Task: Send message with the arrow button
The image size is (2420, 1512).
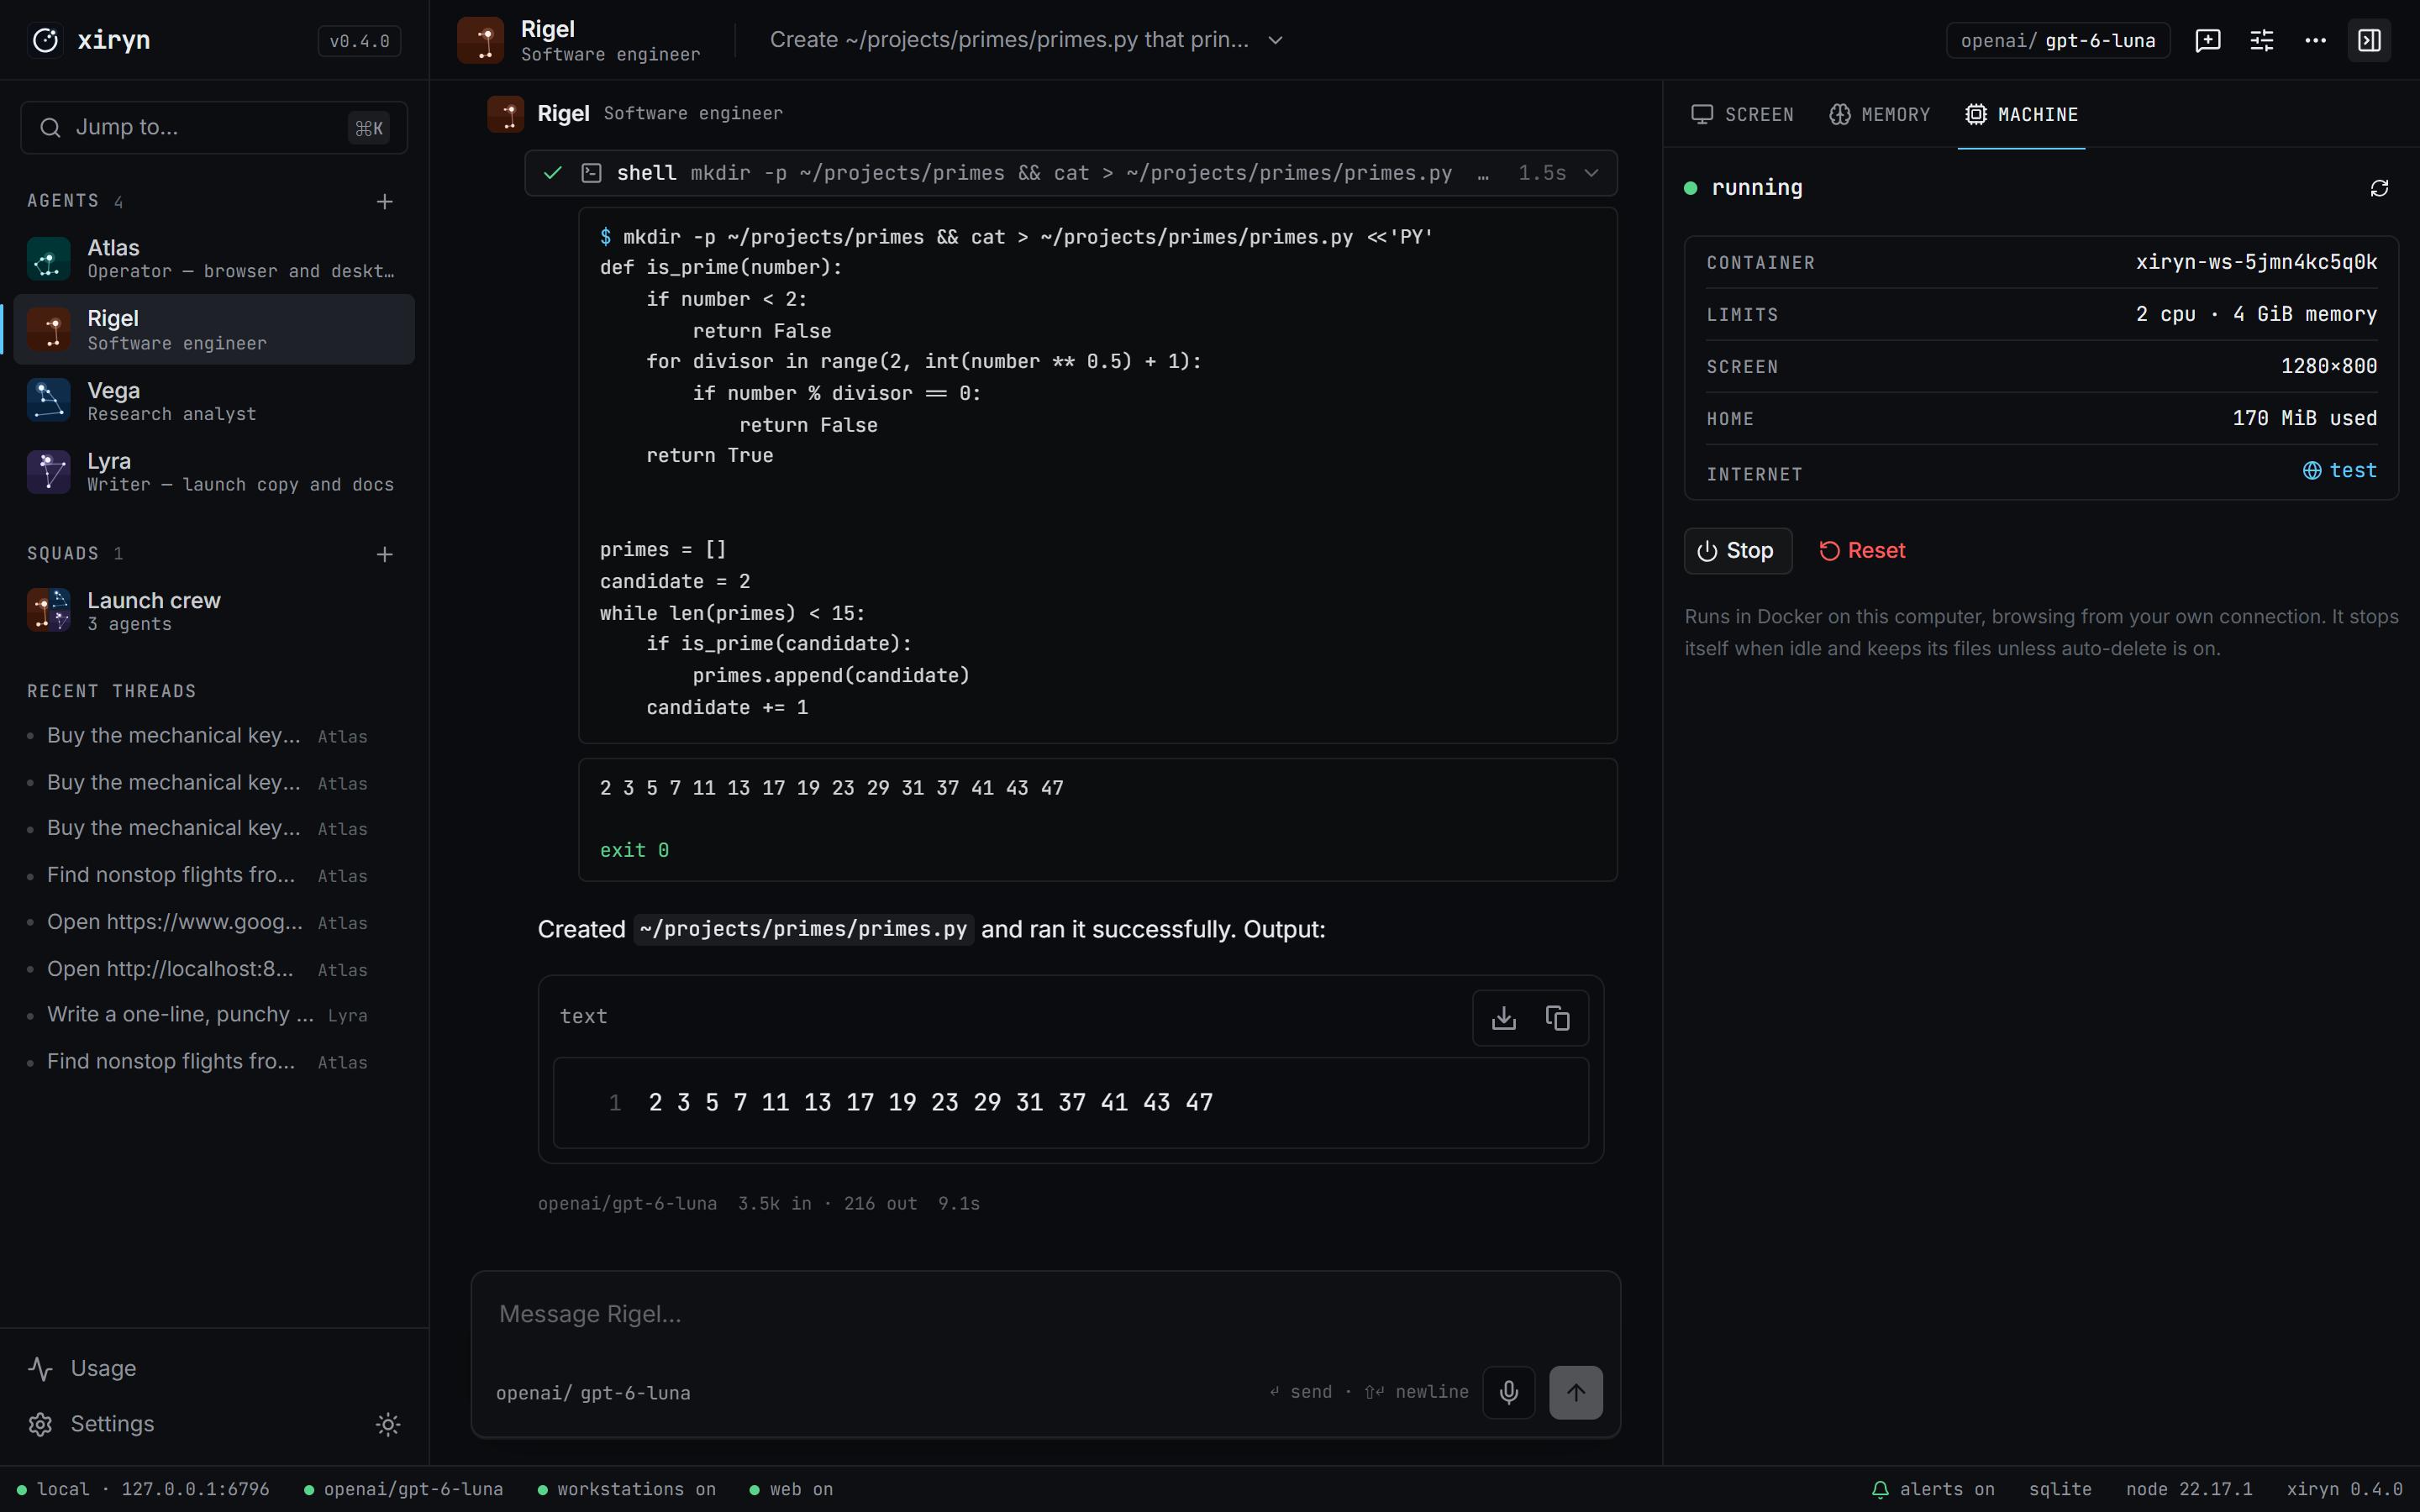Action: click(x=1575, y=1392)
